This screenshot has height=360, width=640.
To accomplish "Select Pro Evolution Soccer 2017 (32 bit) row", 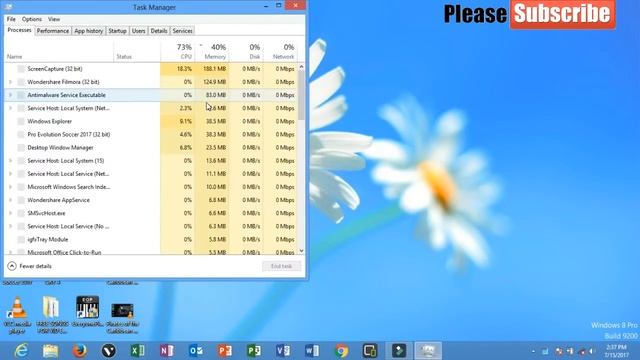I will click(151, 134).
